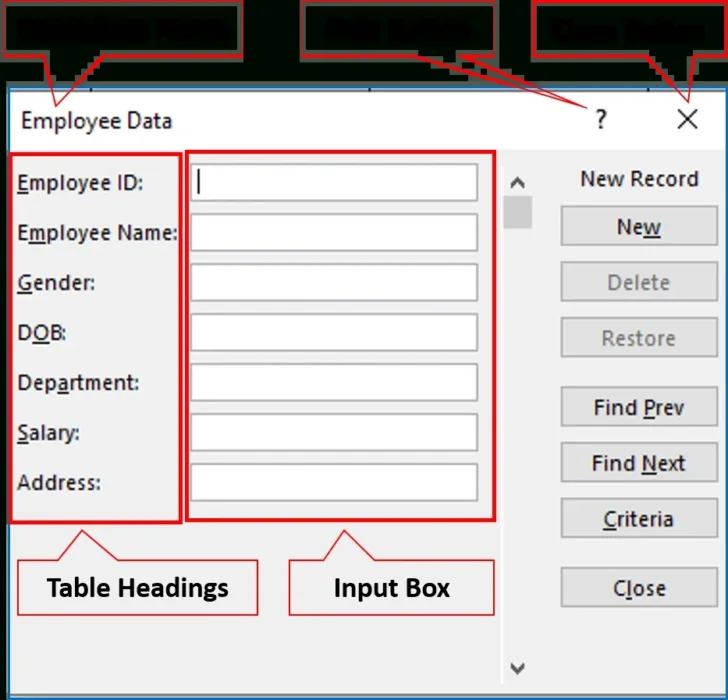Click the scrollbar down arrow
728x700 pixels.
(518, 668)
